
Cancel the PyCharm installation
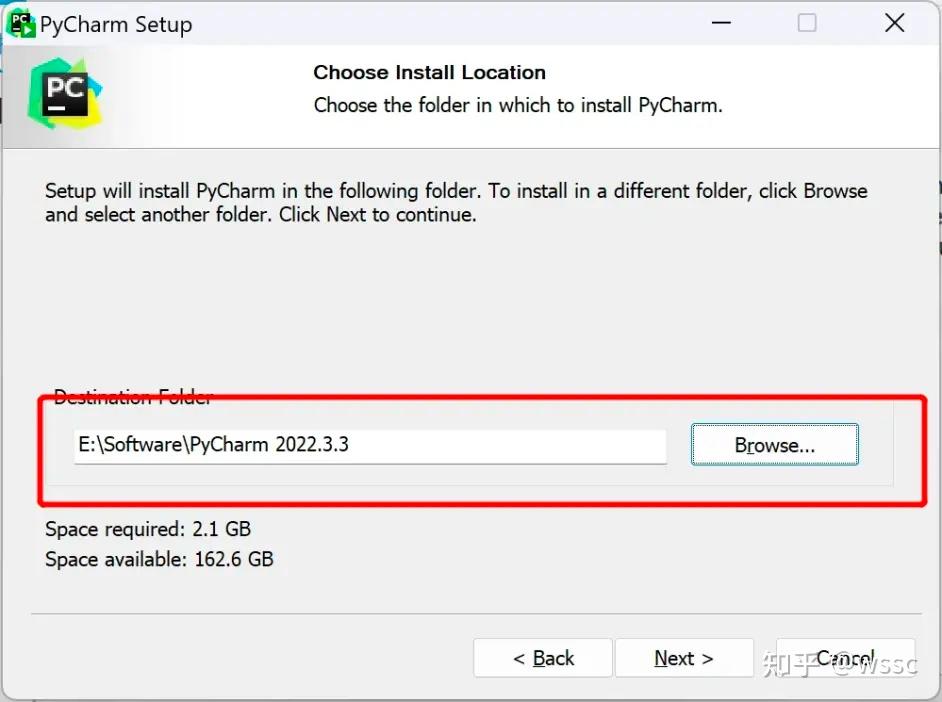(845, 658)
